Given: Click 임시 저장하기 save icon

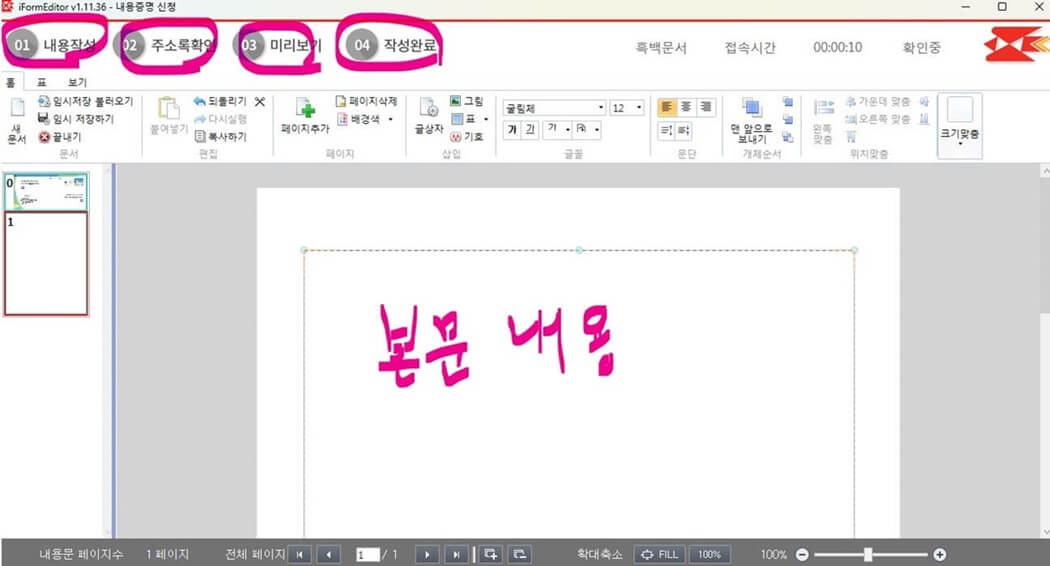Looking at the screenshot, I should 44,119.
